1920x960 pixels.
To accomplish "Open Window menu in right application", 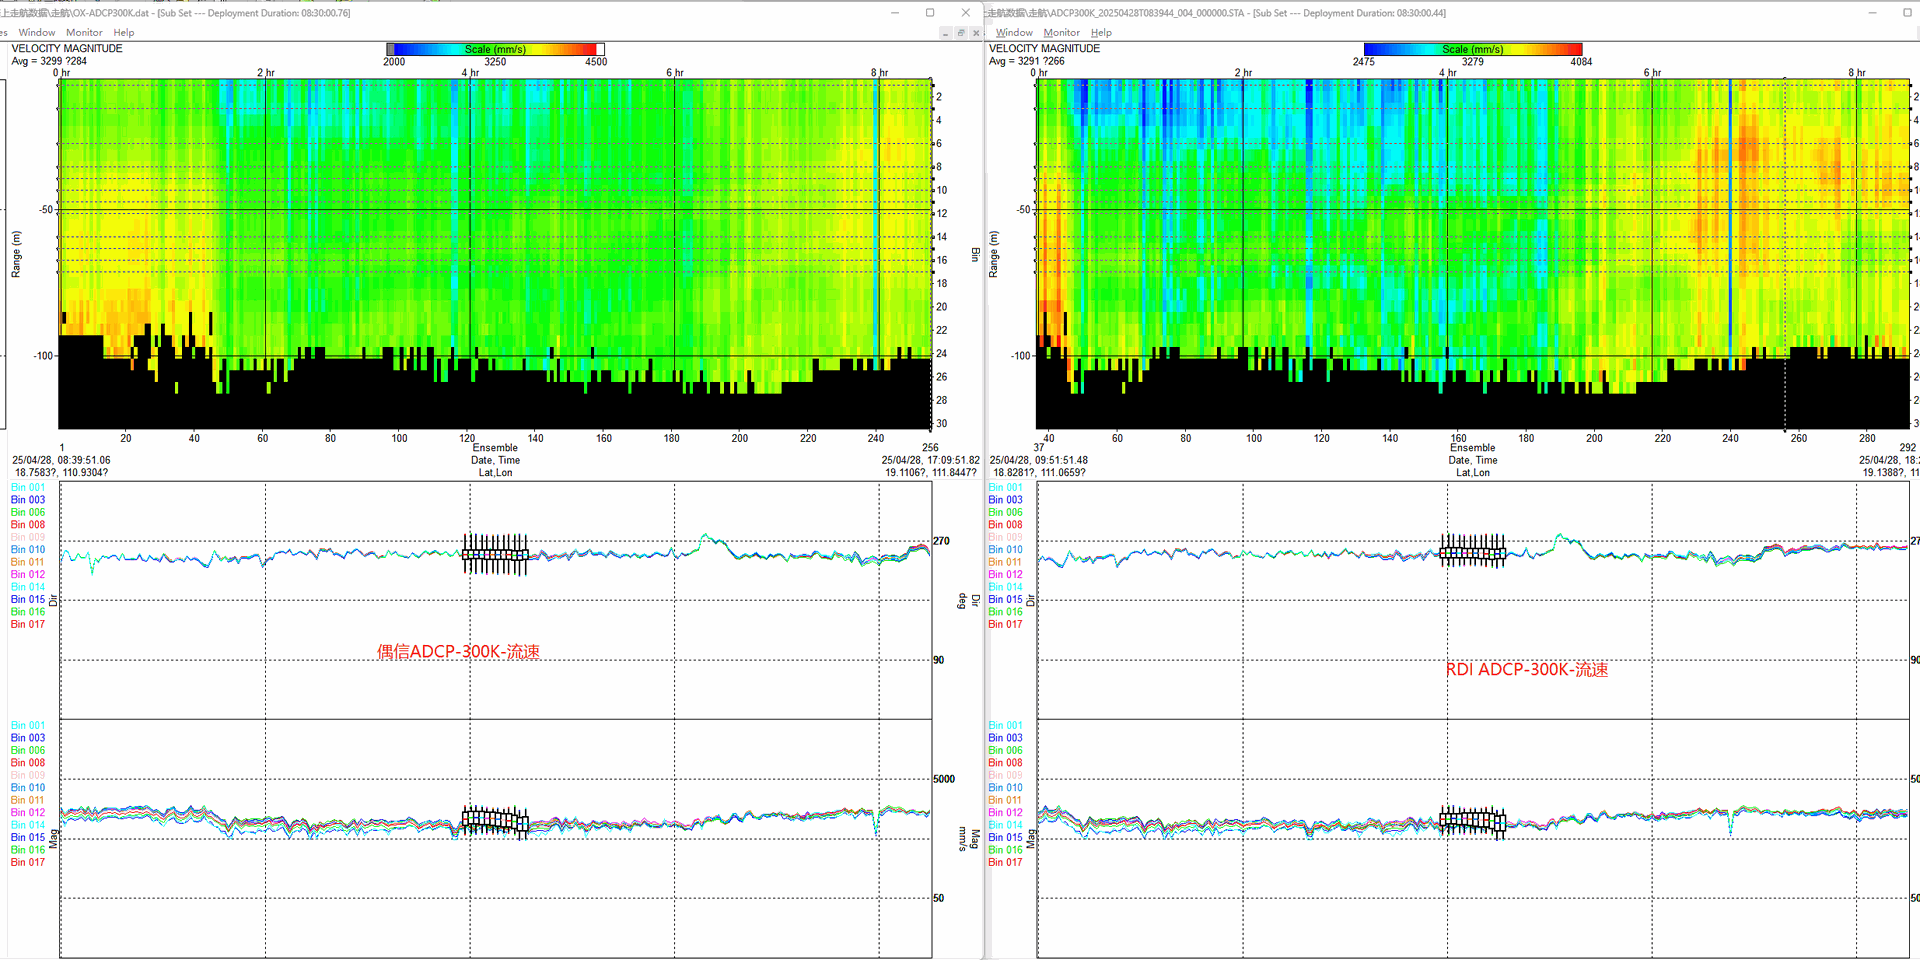I will [x=1014, y=33].
